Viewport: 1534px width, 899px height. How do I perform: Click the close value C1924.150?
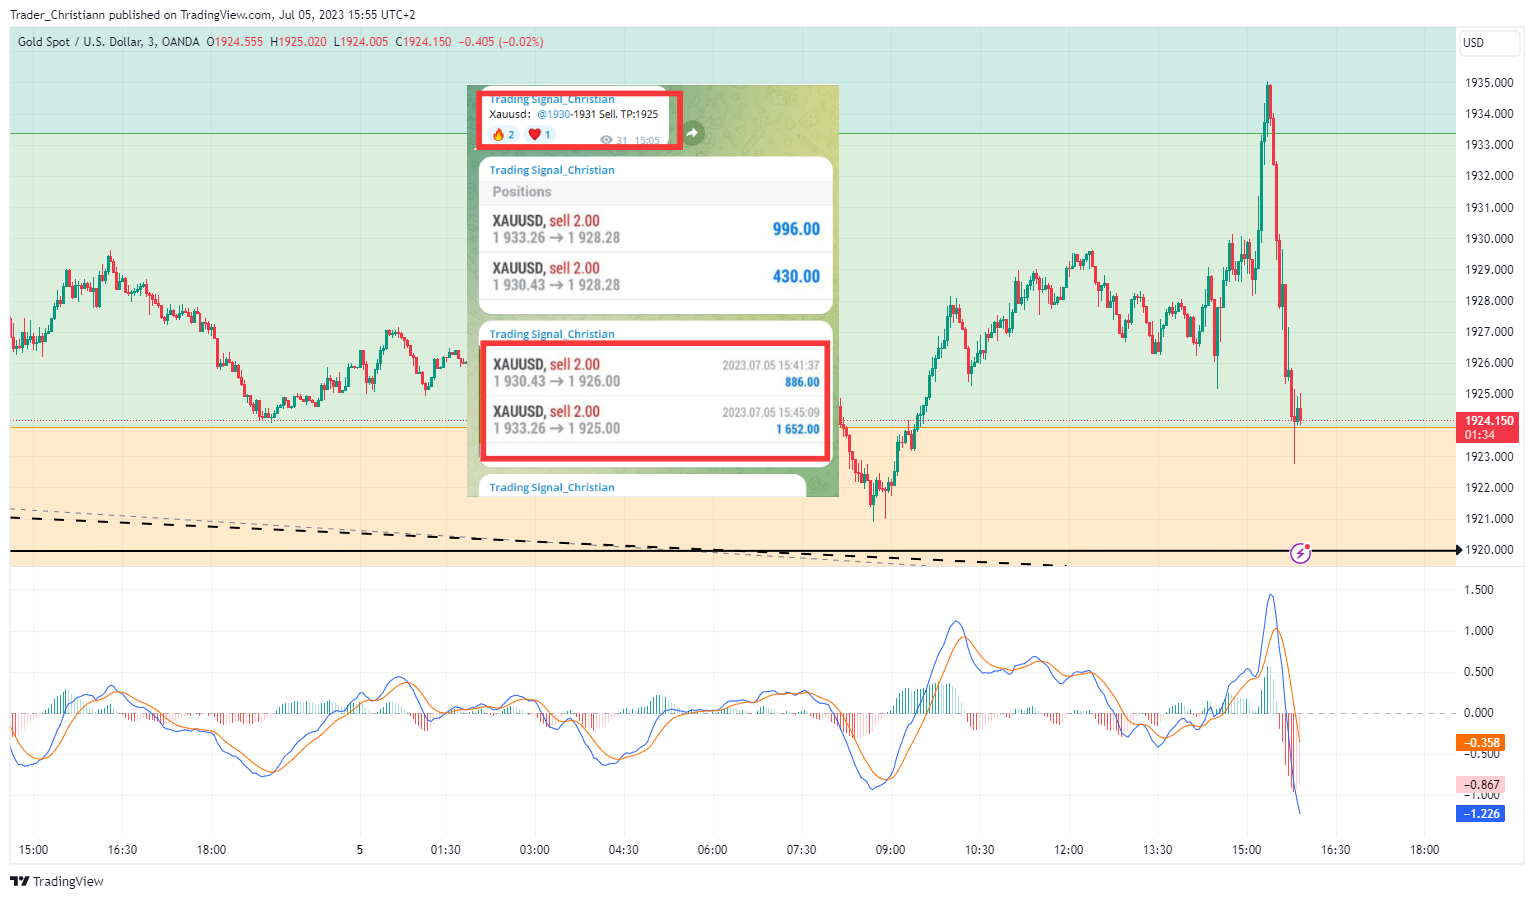point(423,42)
